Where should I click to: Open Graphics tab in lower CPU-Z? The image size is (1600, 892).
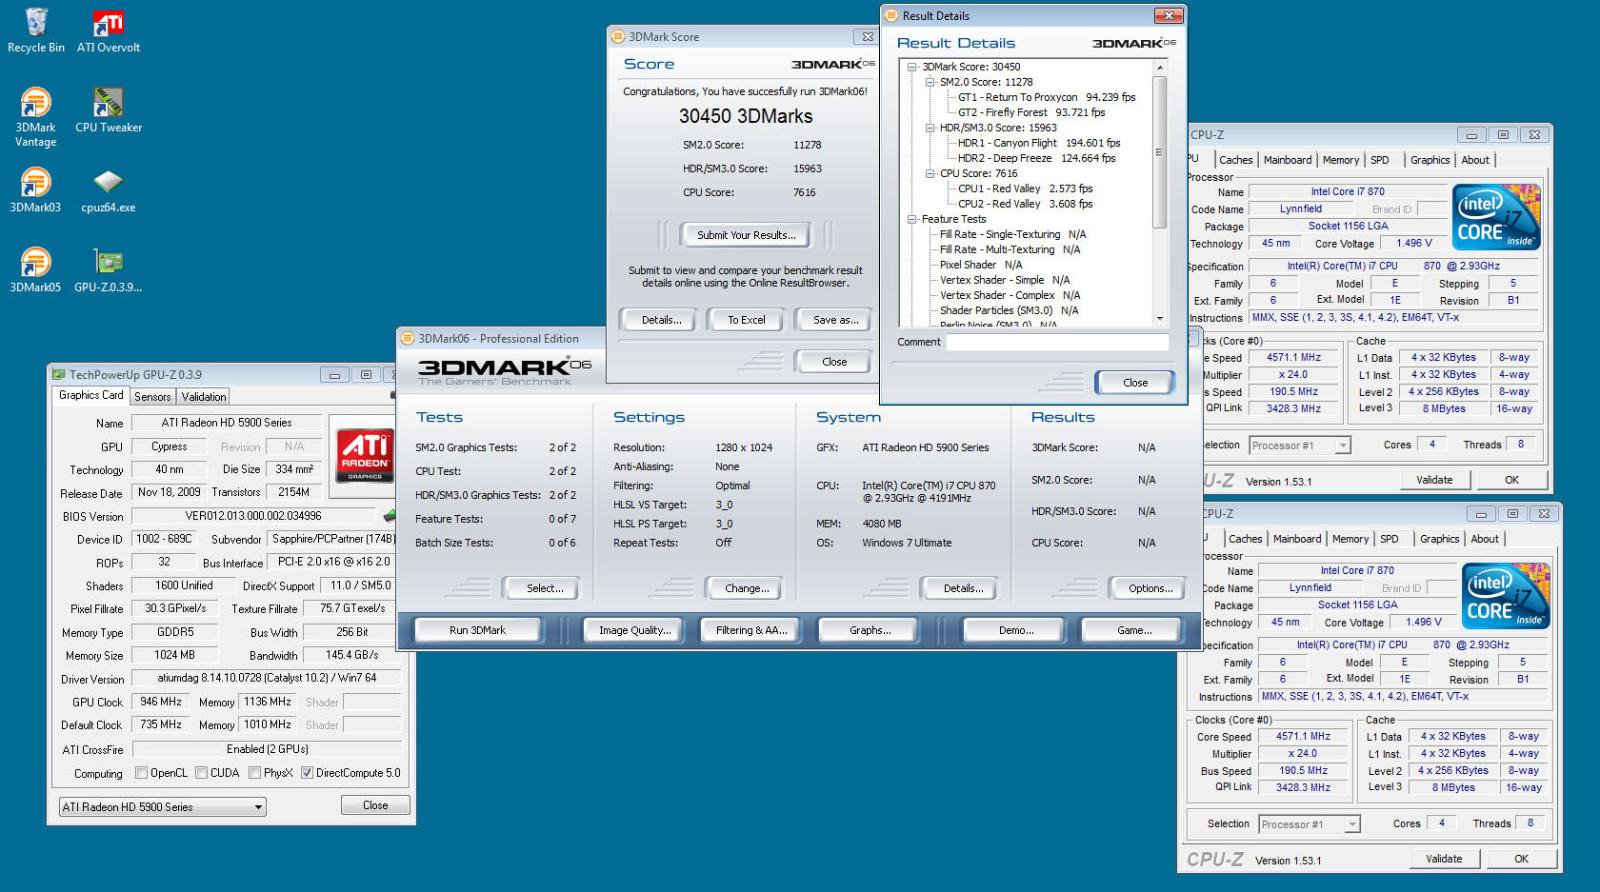pyautogui.click(x=1439, y=539)
